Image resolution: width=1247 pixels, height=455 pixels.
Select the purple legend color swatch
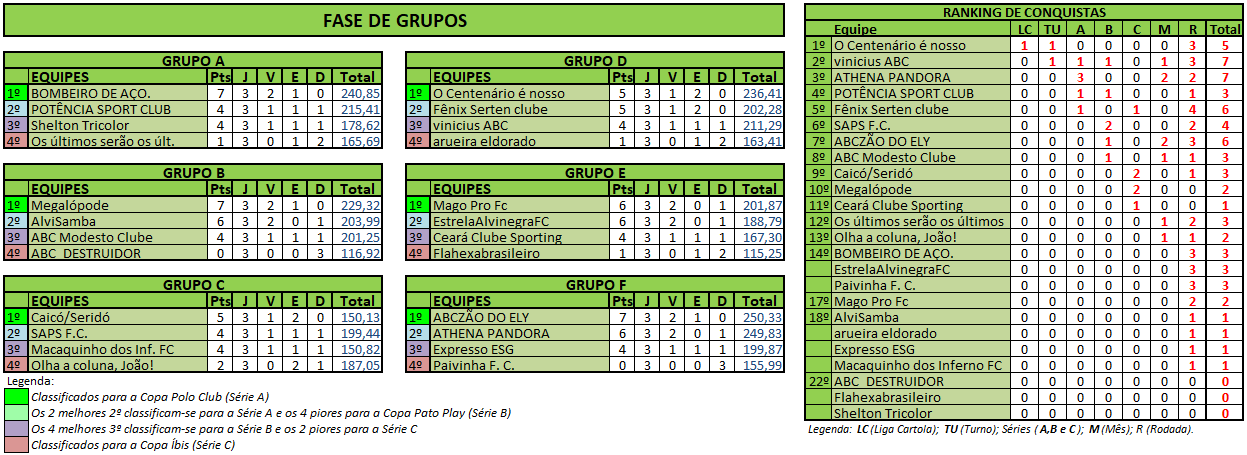coord(17,429)
